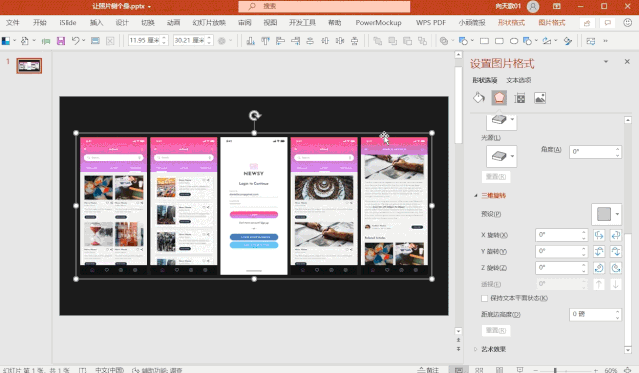Click align top icon in toolbar

(x=265, y=41)
